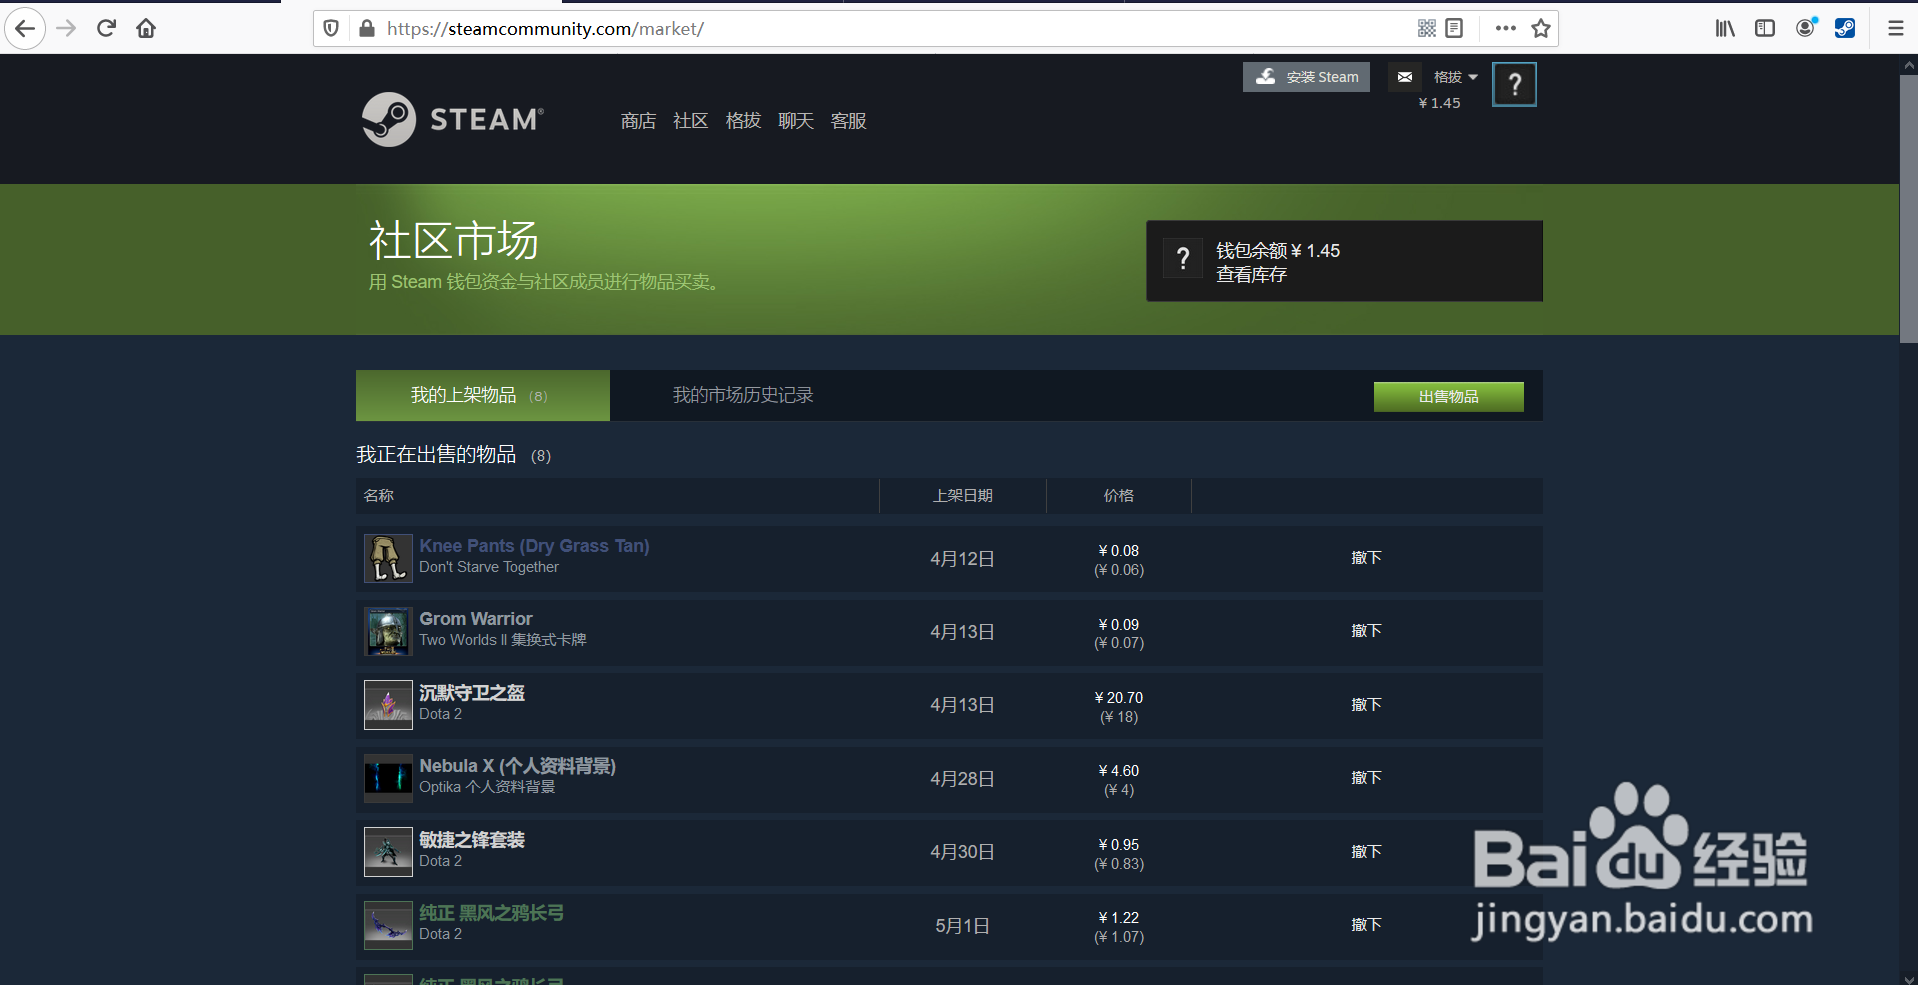Open the 格拔 profile menu in navigation
The height and width of the screenshot is (985, 1918).
point(743,121)
